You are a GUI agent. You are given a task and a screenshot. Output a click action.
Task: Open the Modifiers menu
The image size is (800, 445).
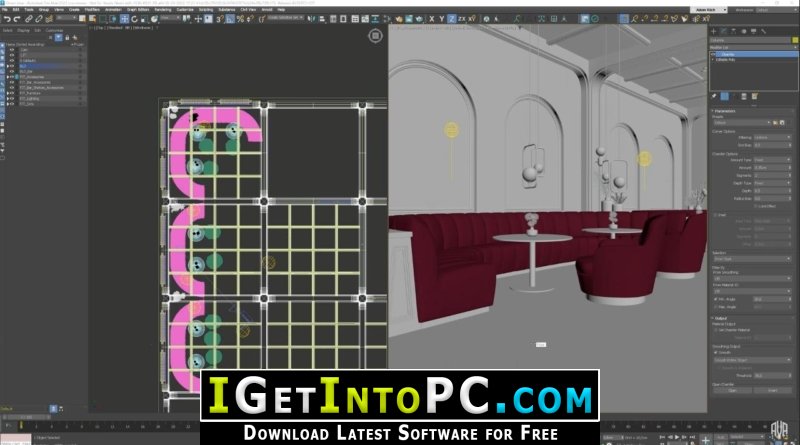92,9
